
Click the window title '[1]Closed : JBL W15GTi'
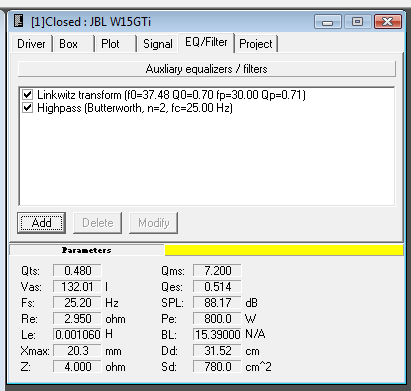91,22
